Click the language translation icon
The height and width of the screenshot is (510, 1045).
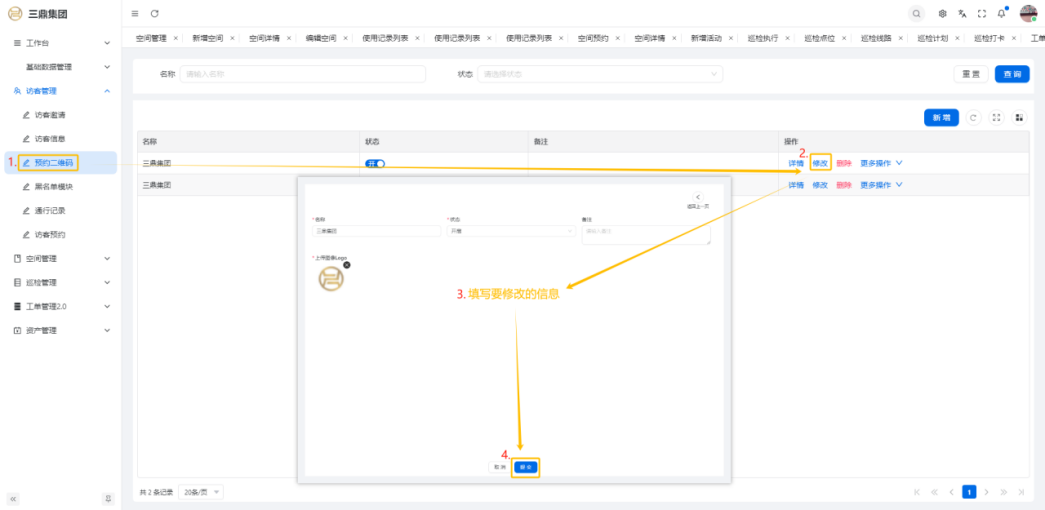point(962,13)
